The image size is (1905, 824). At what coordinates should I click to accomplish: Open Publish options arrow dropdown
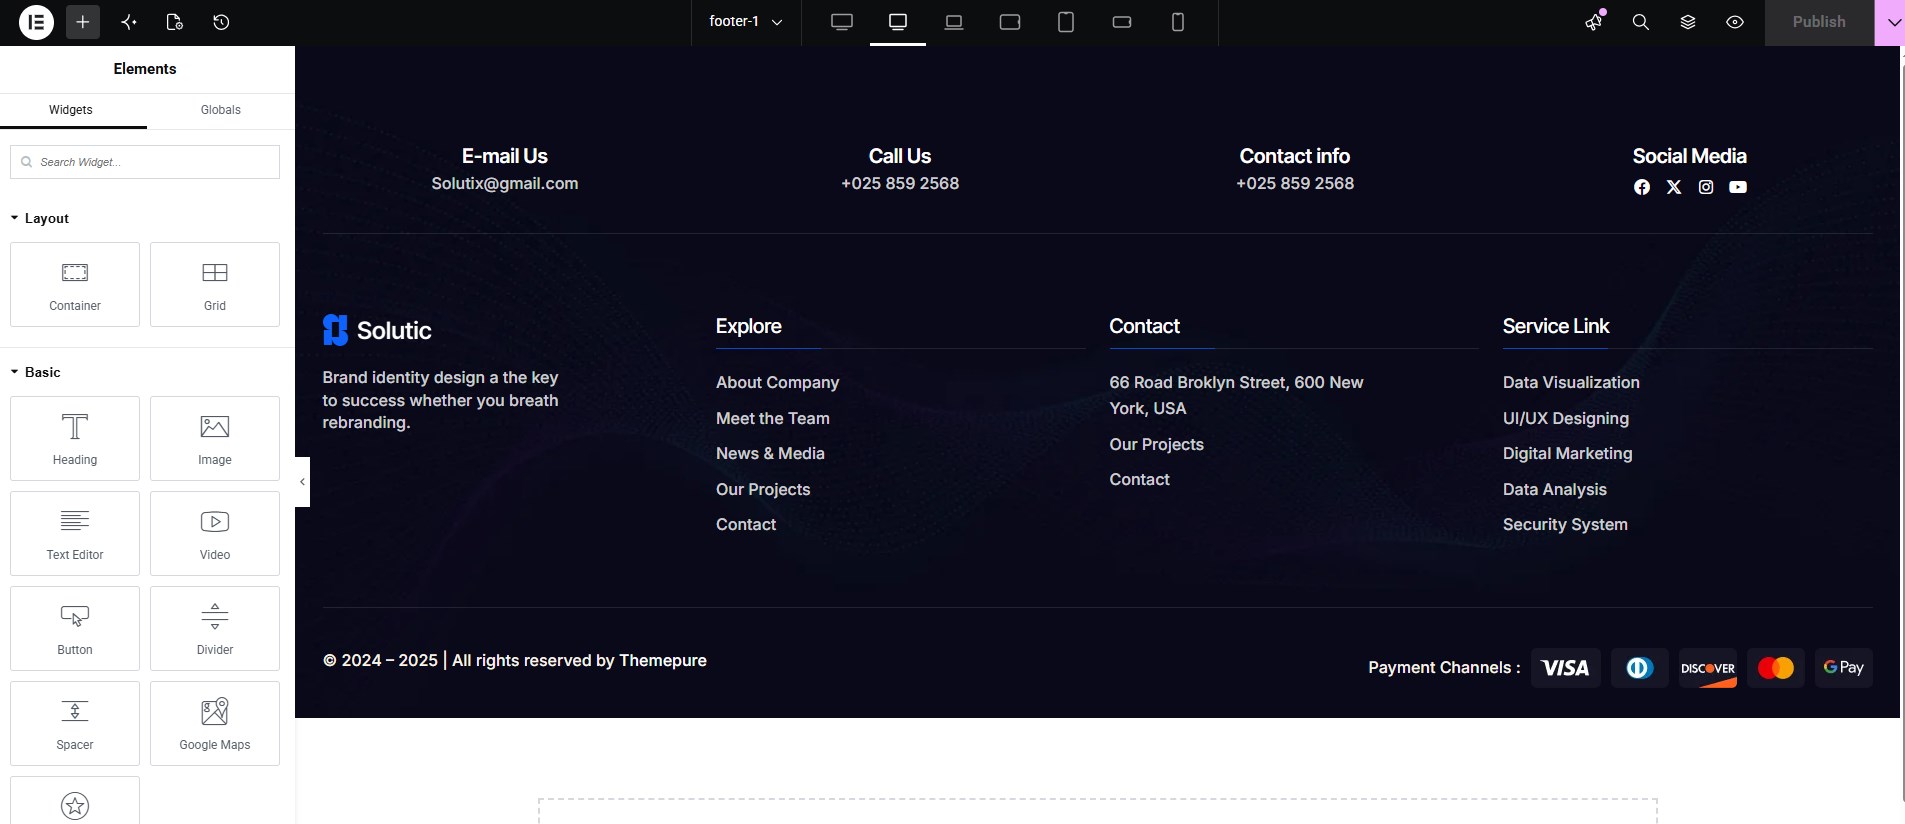pyautogui.click(x=1889, y=22)
